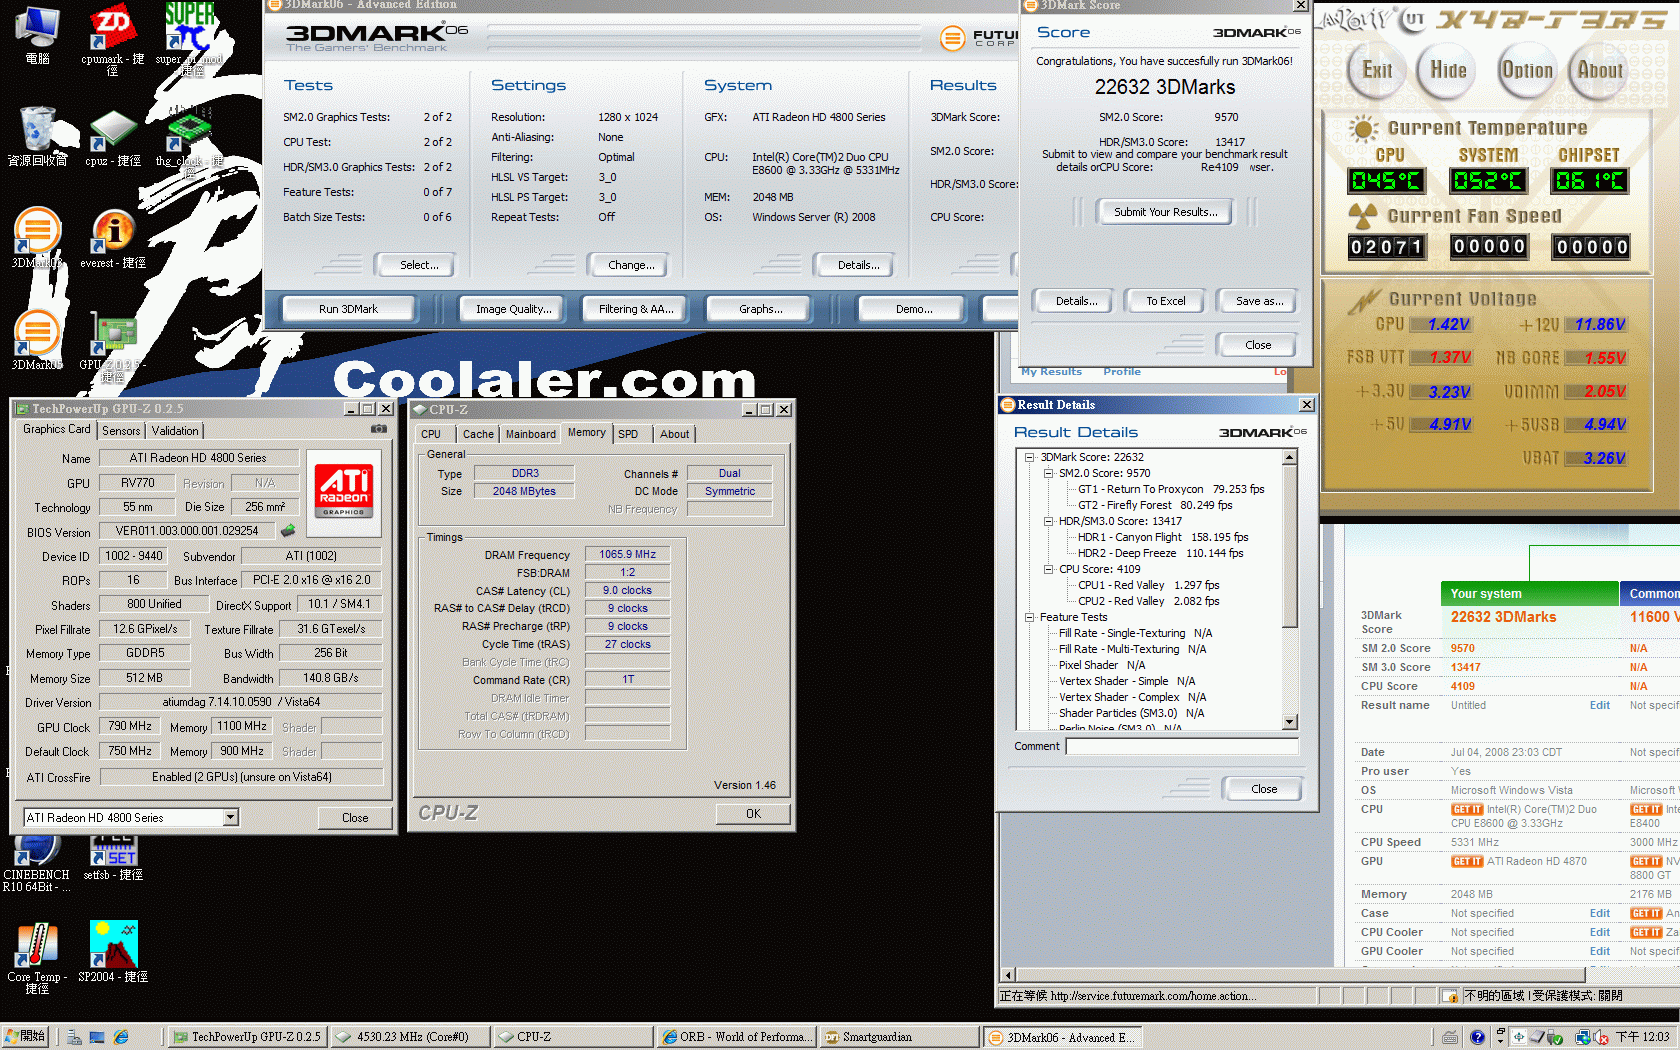Collapse the CPU Score: 4109 tree node
This screenshot has width=1680, height=1050.
(1048, 569)
